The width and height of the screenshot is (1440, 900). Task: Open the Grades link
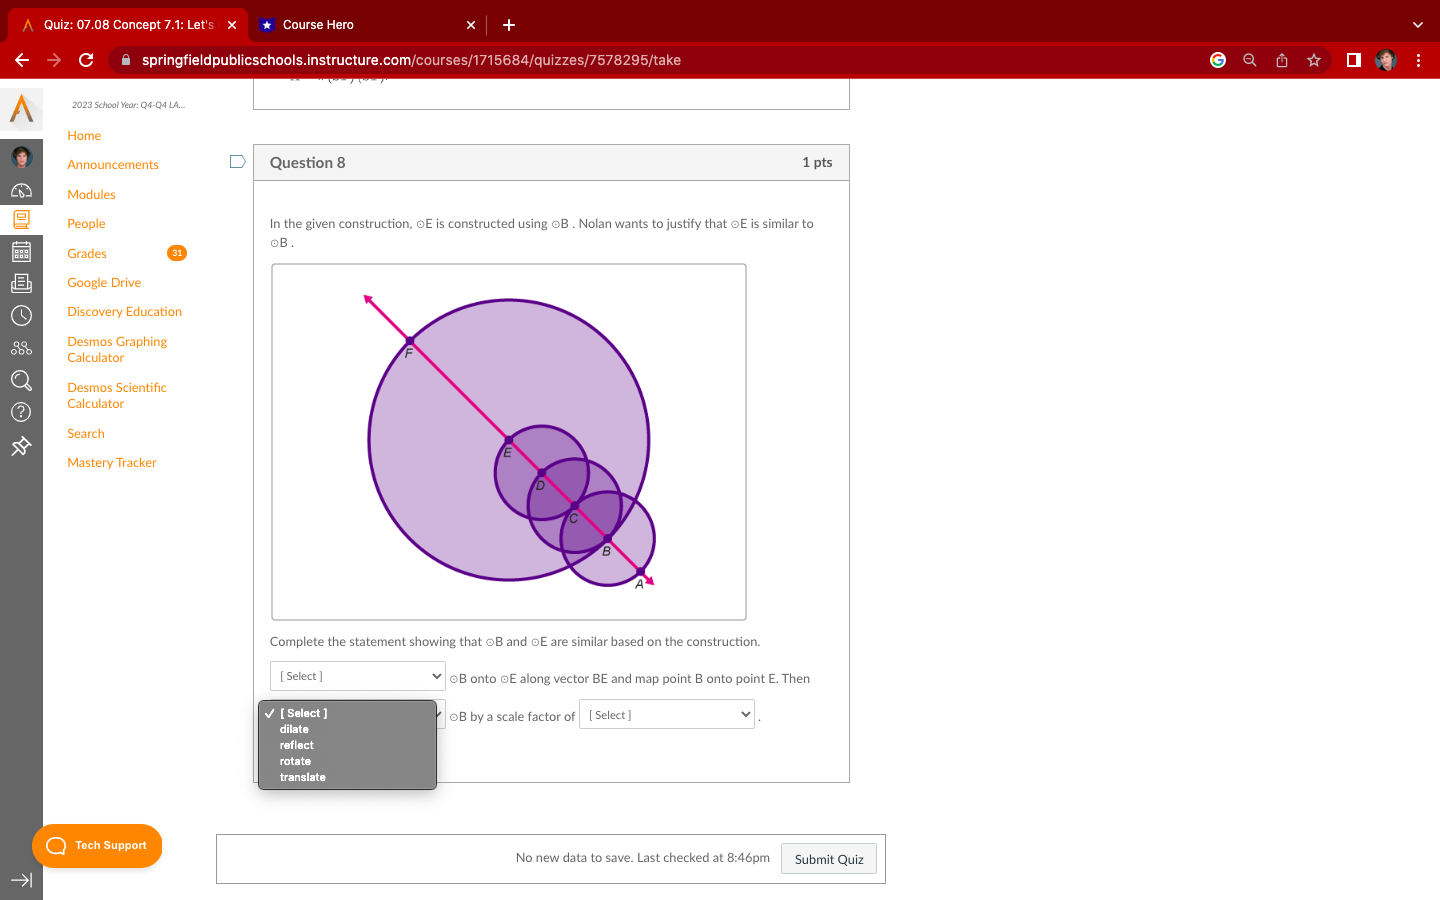pyautogui.click(x=87, y=254)
